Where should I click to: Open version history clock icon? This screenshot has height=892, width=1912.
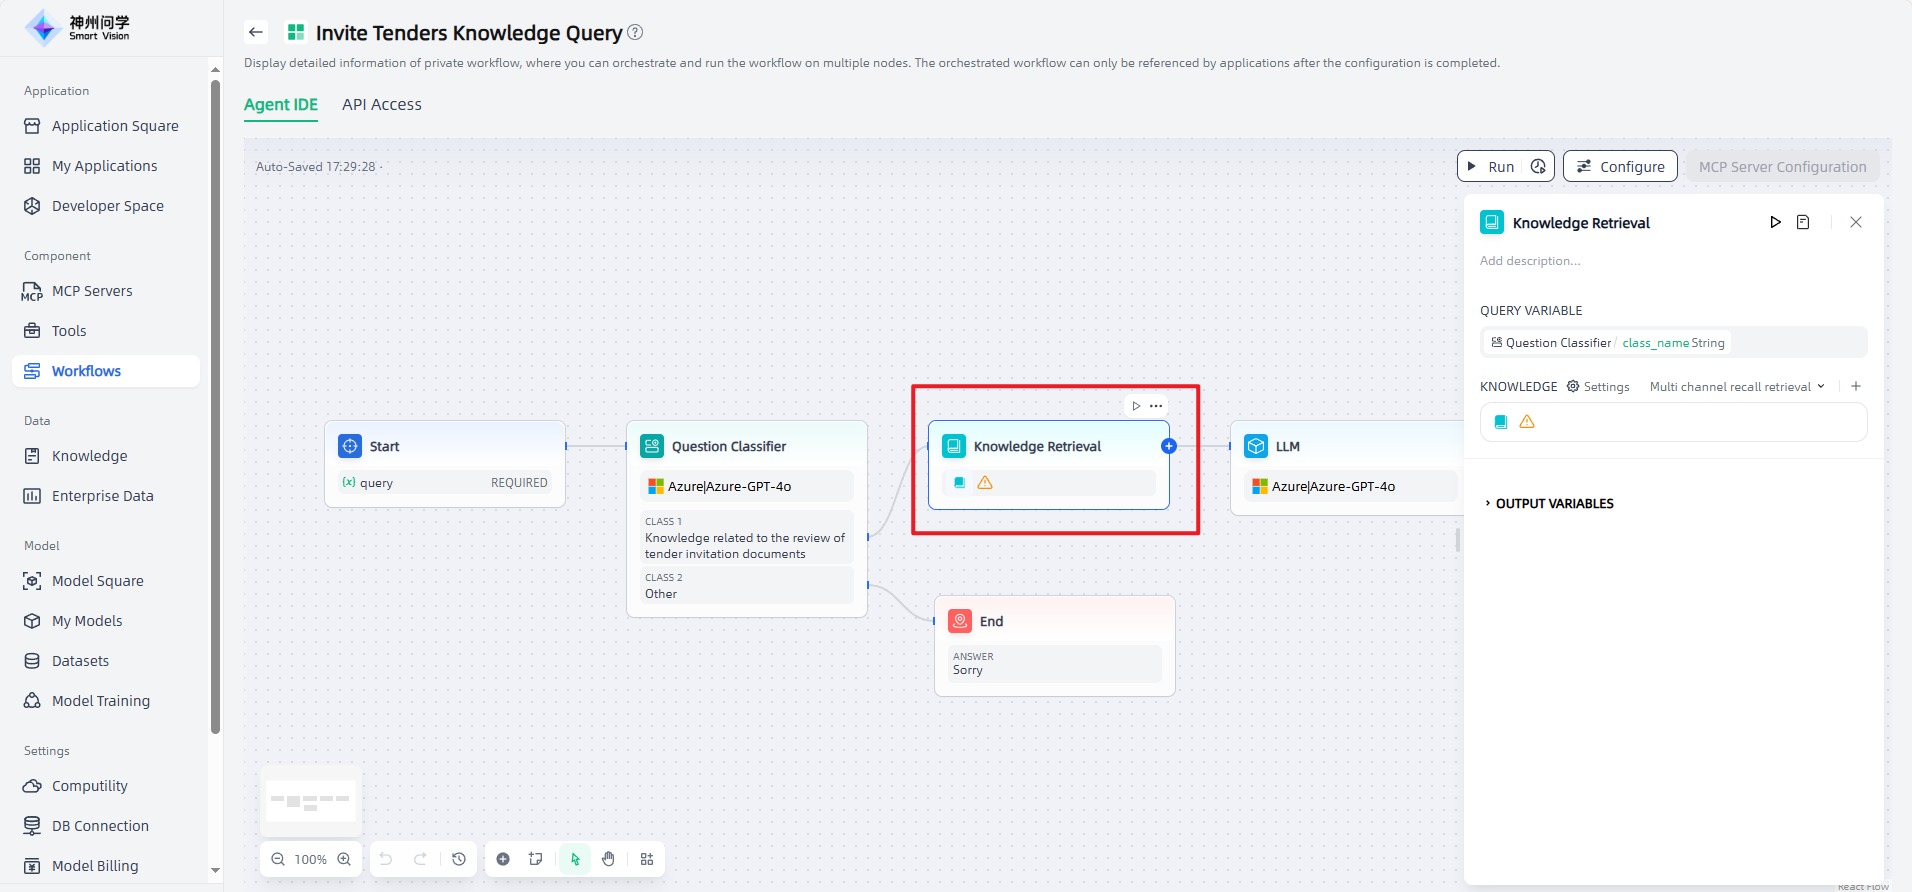[459, 859]
